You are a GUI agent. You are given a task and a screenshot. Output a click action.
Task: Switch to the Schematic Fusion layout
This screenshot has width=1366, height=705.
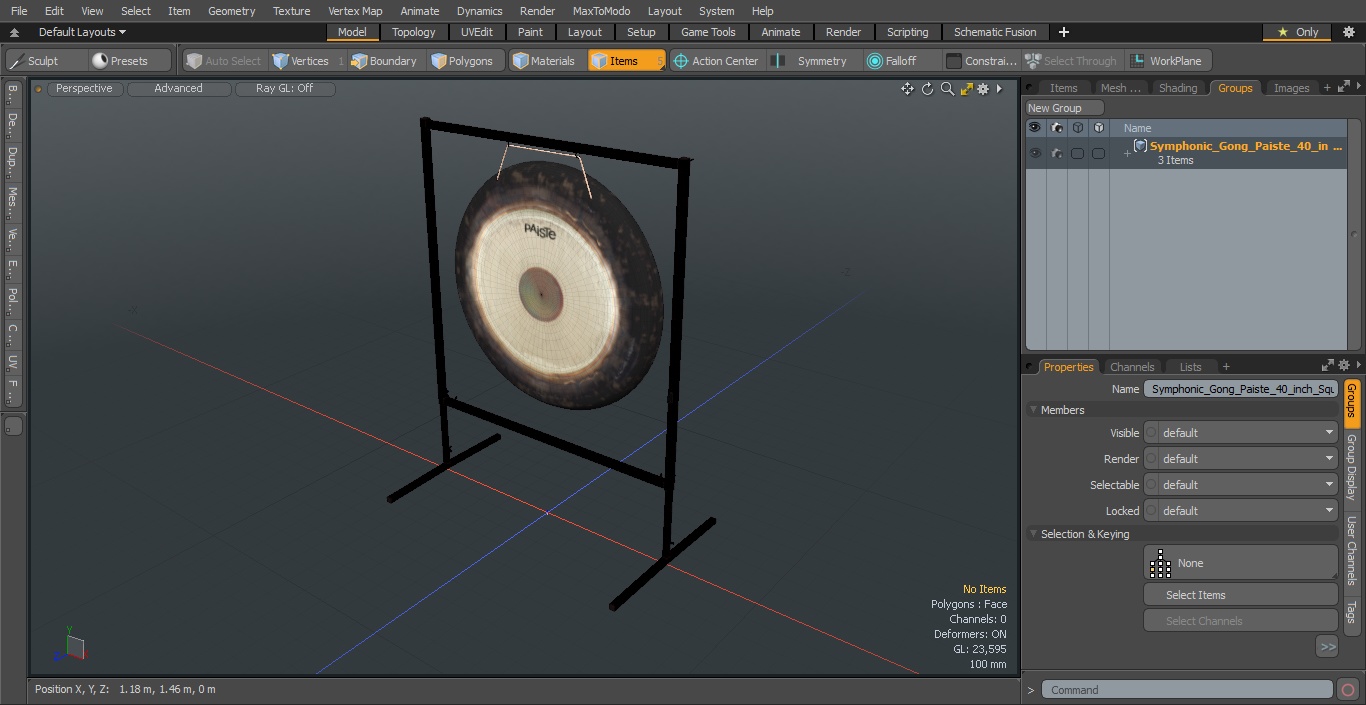[x=995, y=32]
